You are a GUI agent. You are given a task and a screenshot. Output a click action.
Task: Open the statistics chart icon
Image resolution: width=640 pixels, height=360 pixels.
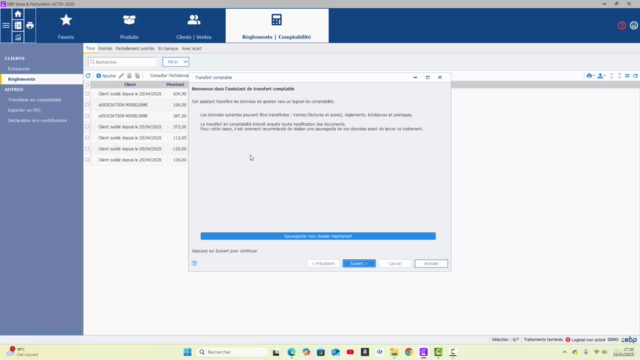click(18, 37)
